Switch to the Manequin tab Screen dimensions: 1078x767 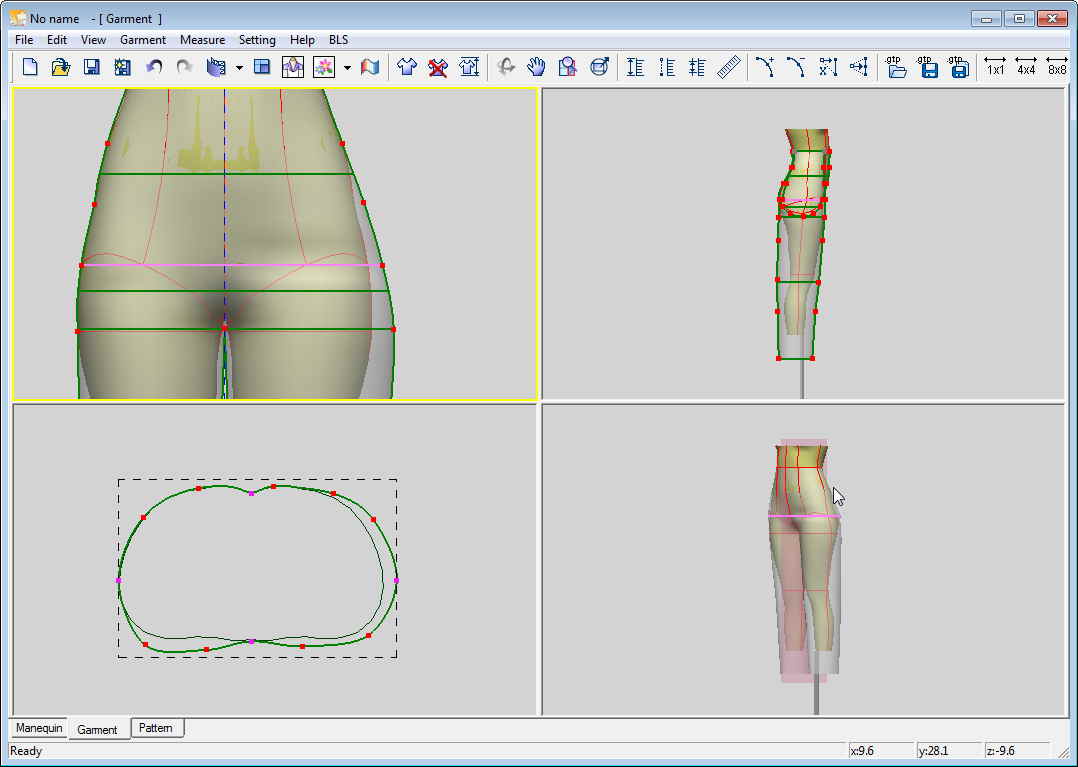[x=39, y=728]
